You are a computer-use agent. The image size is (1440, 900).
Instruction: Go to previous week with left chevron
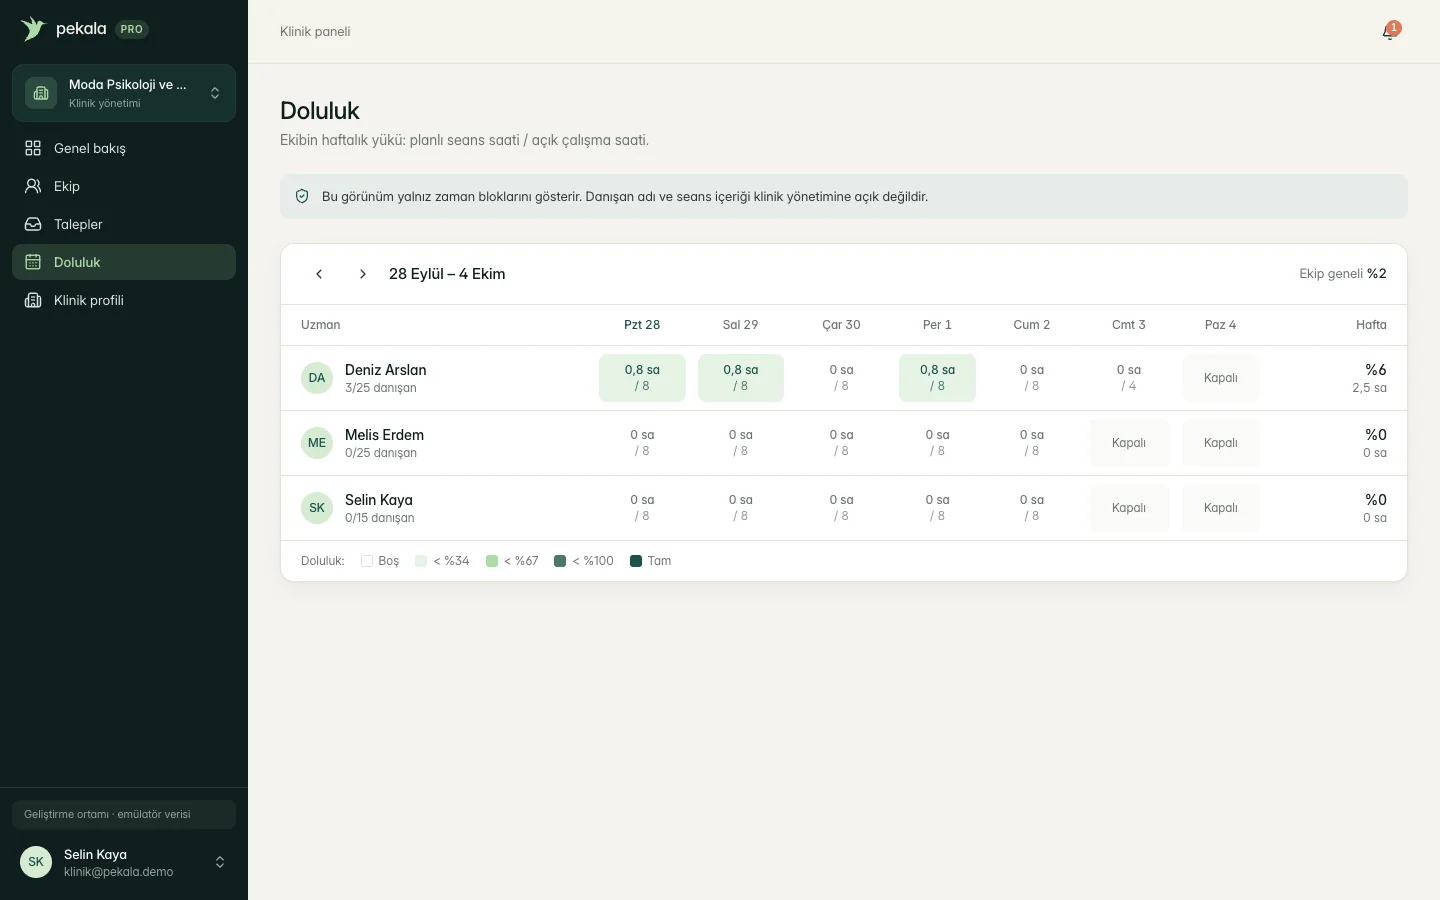tap(319, 274)
